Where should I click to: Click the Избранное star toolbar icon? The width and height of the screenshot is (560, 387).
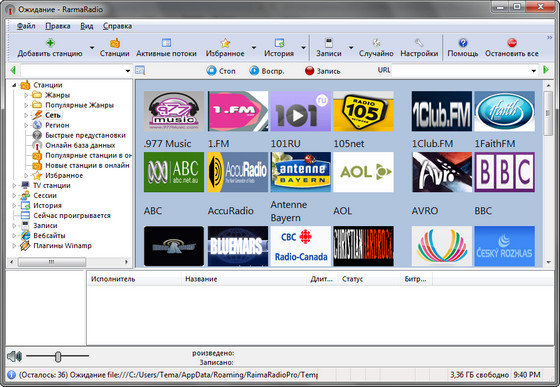(x=225, y=43)
